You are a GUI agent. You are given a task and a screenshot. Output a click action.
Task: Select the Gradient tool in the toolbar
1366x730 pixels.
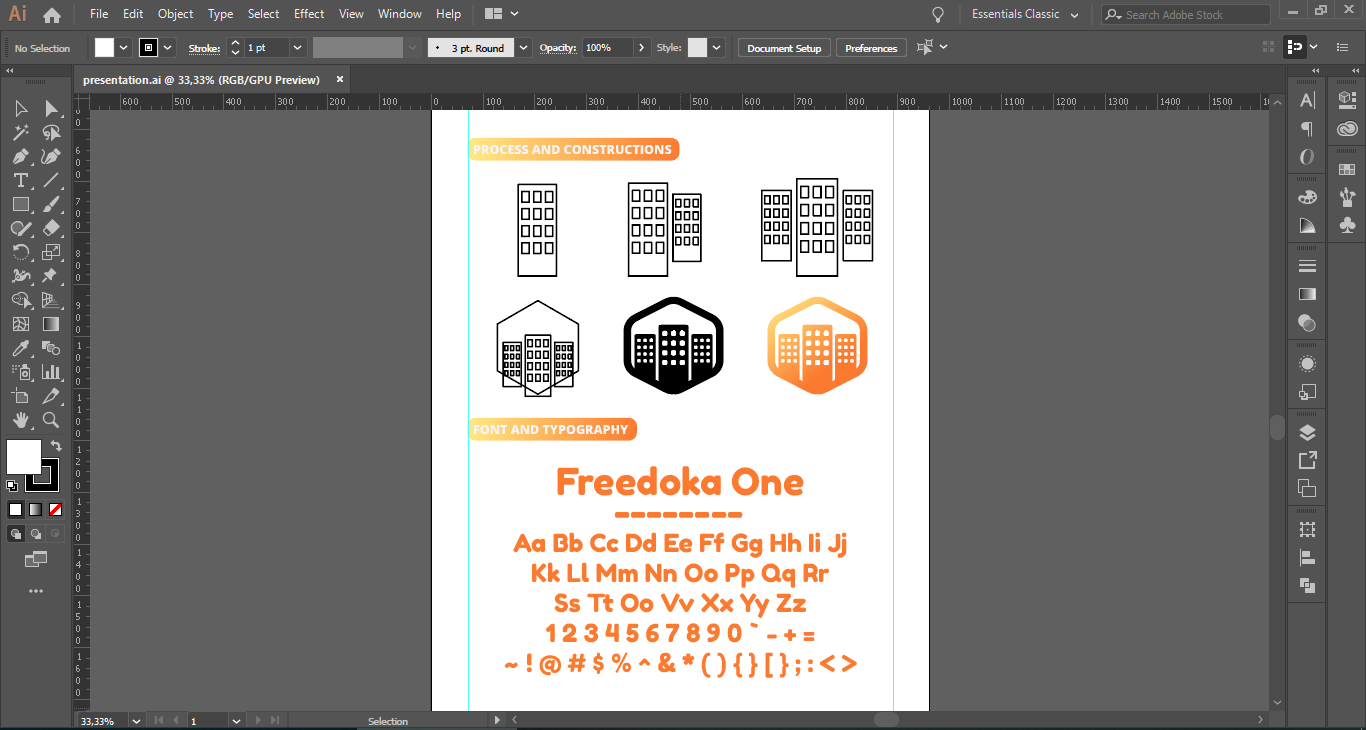point(51,324)
